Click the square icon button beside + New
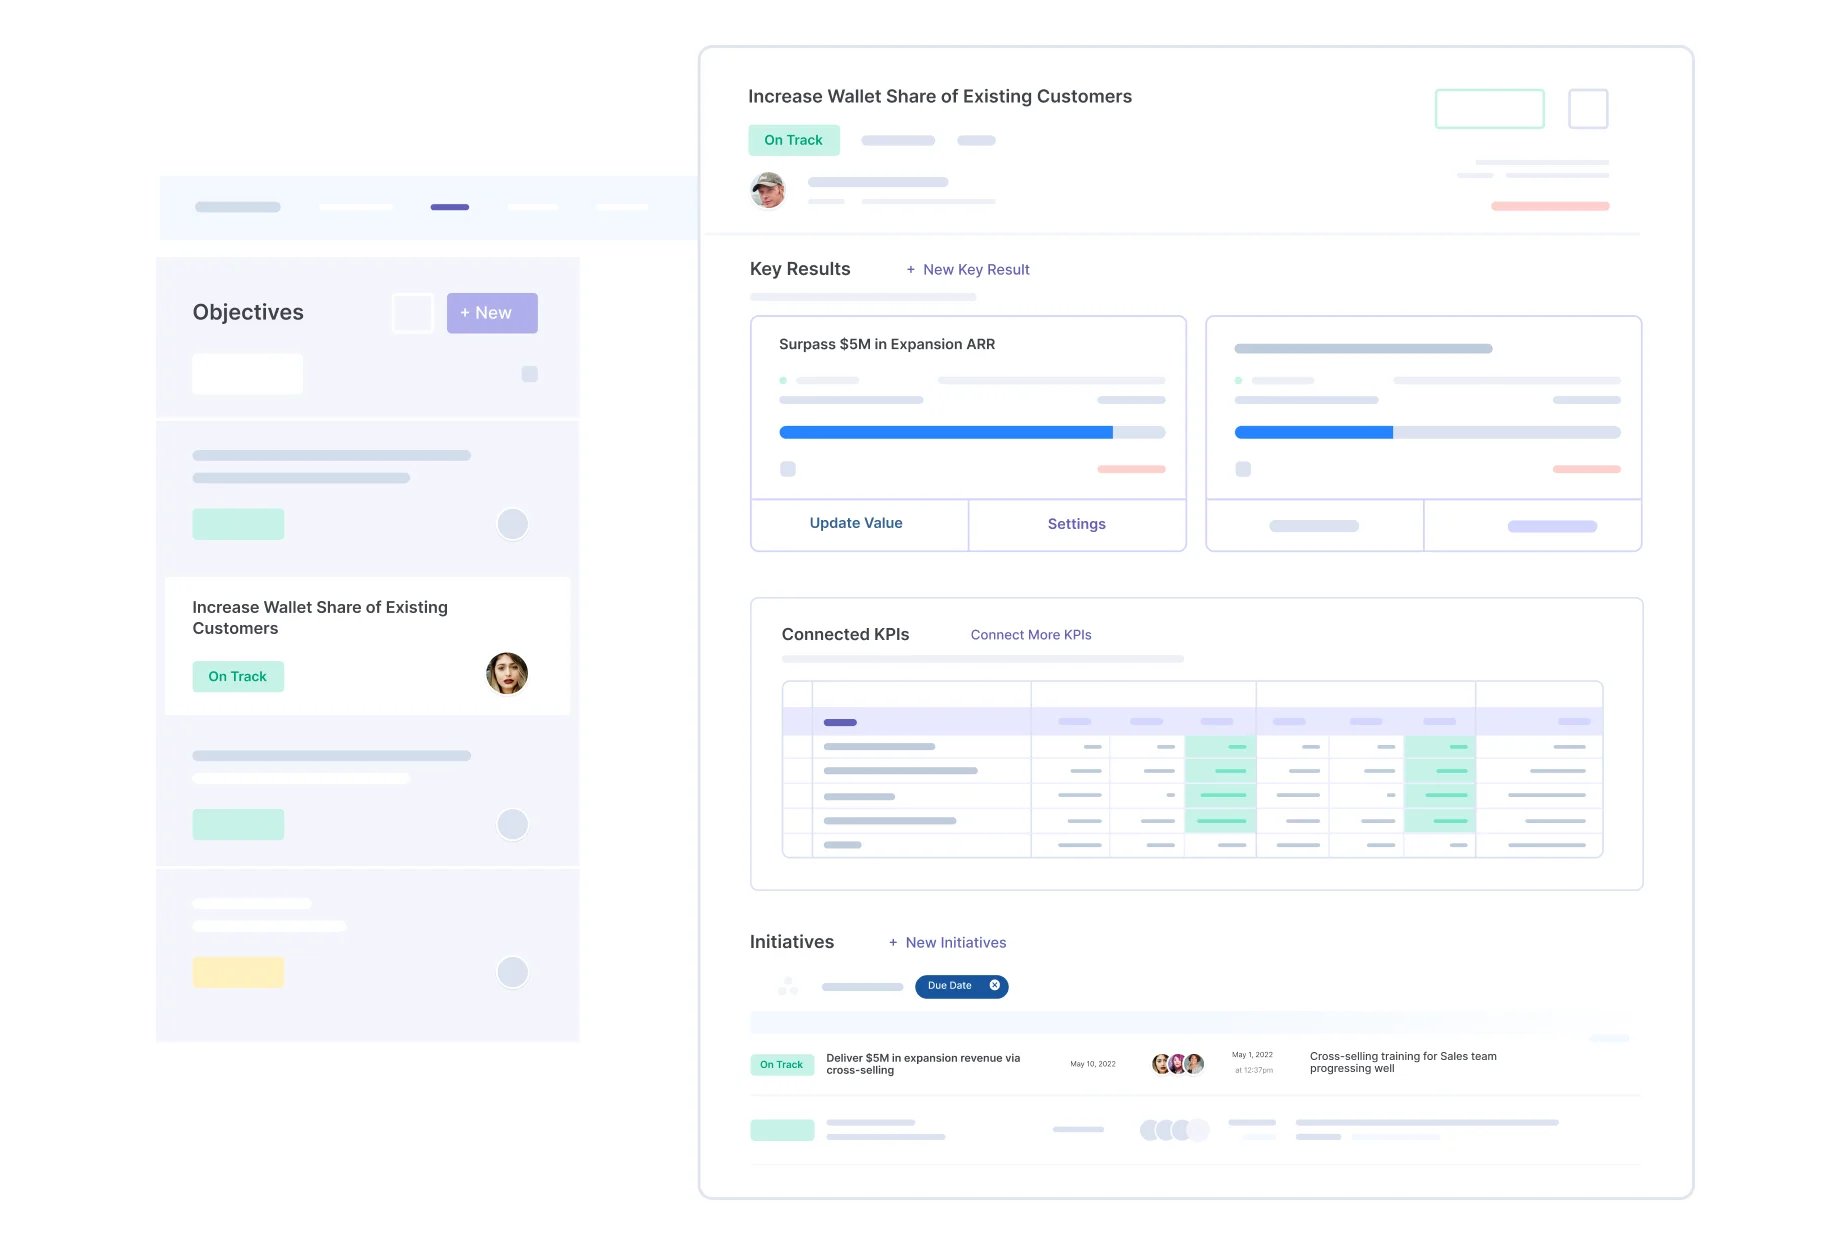 [412, 313]
